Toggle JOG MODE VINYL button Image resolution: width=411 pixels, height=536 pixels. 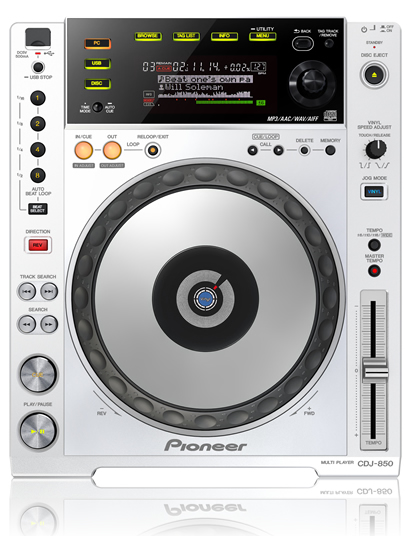click(374, 191)
